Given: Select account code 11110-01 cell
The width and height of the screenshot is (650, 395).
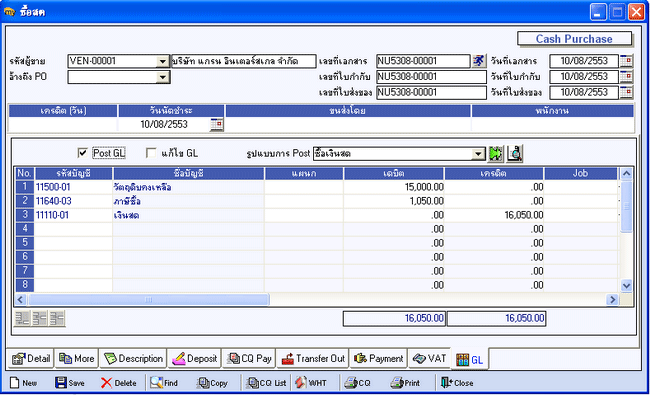Looking at the screenshot, I should (x=73, y=215).
